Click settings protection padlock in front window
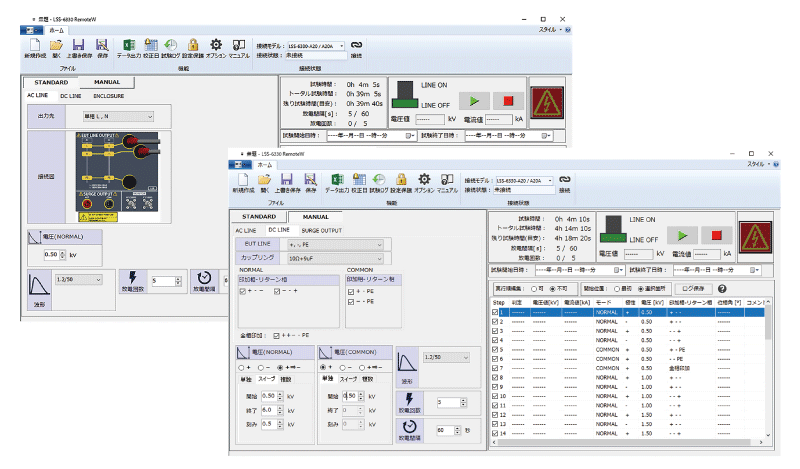The height and width of the screenshot is (469, 800). point(401,180)
